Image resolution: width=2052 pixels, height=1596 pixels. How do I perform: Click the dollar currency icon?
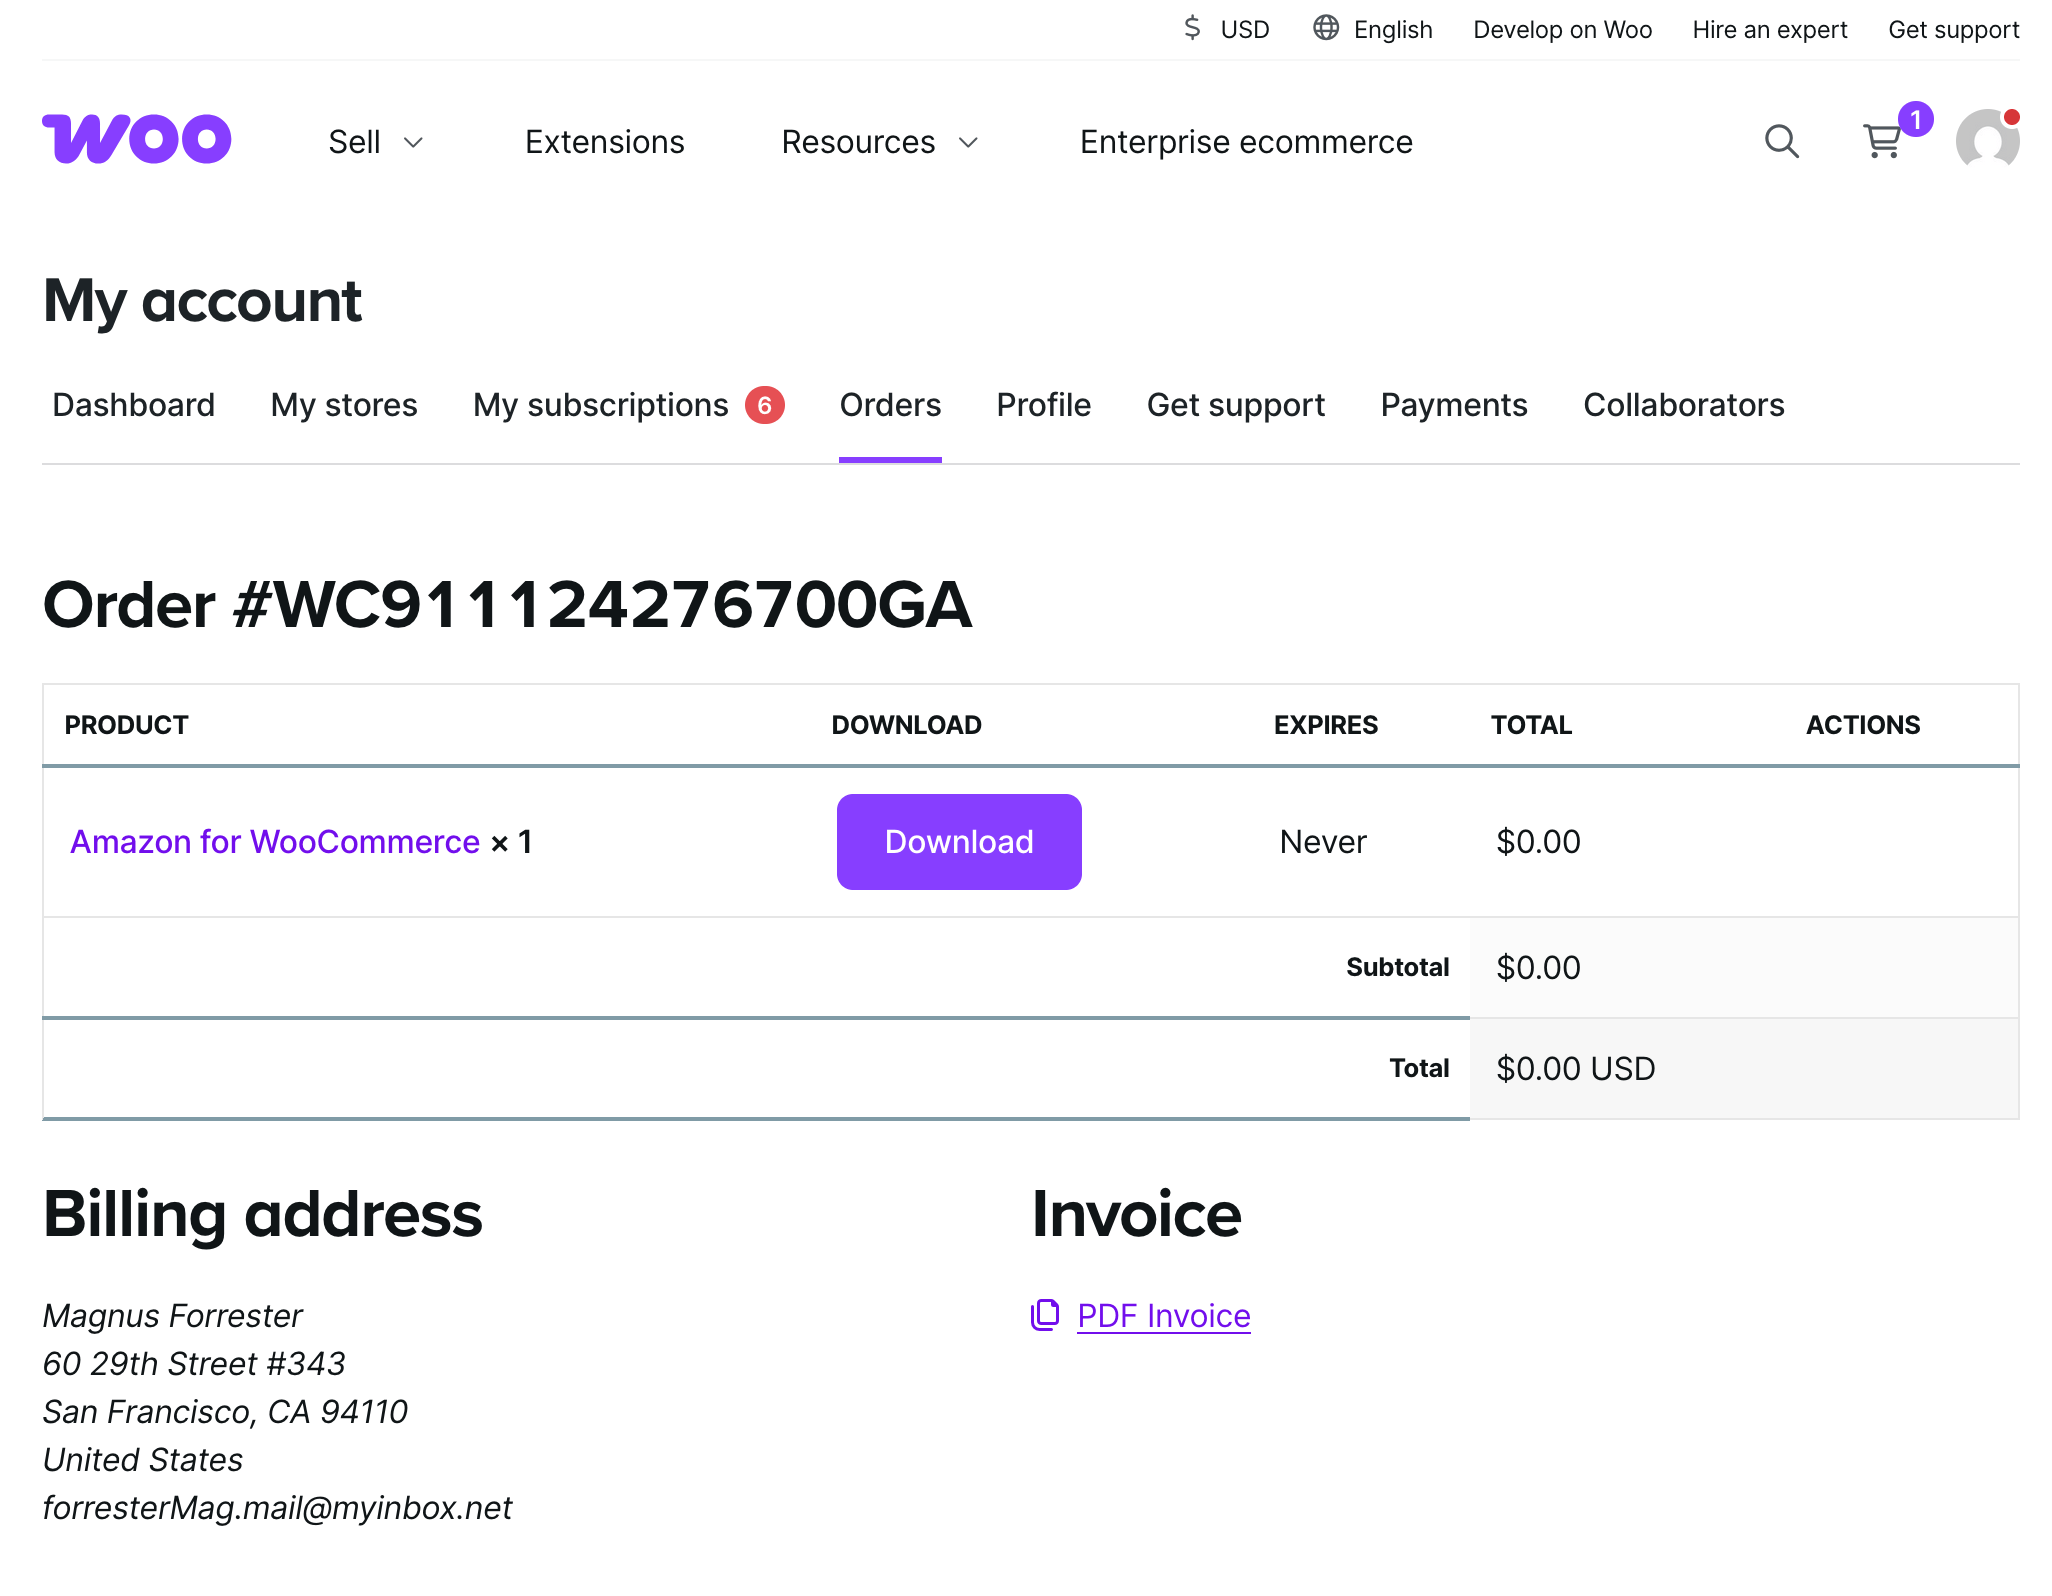(1192, 28)
